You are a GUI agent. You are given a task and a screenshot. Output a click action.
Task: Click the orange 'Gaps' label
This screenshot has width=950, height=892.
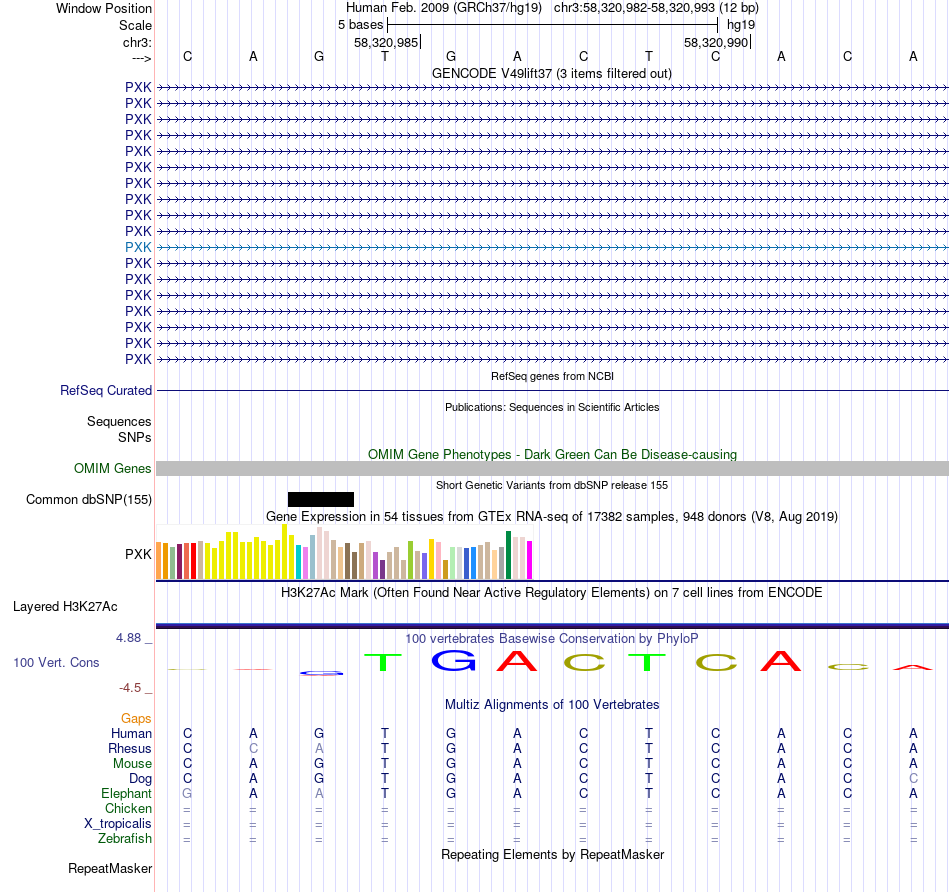(x=136, y=719)
